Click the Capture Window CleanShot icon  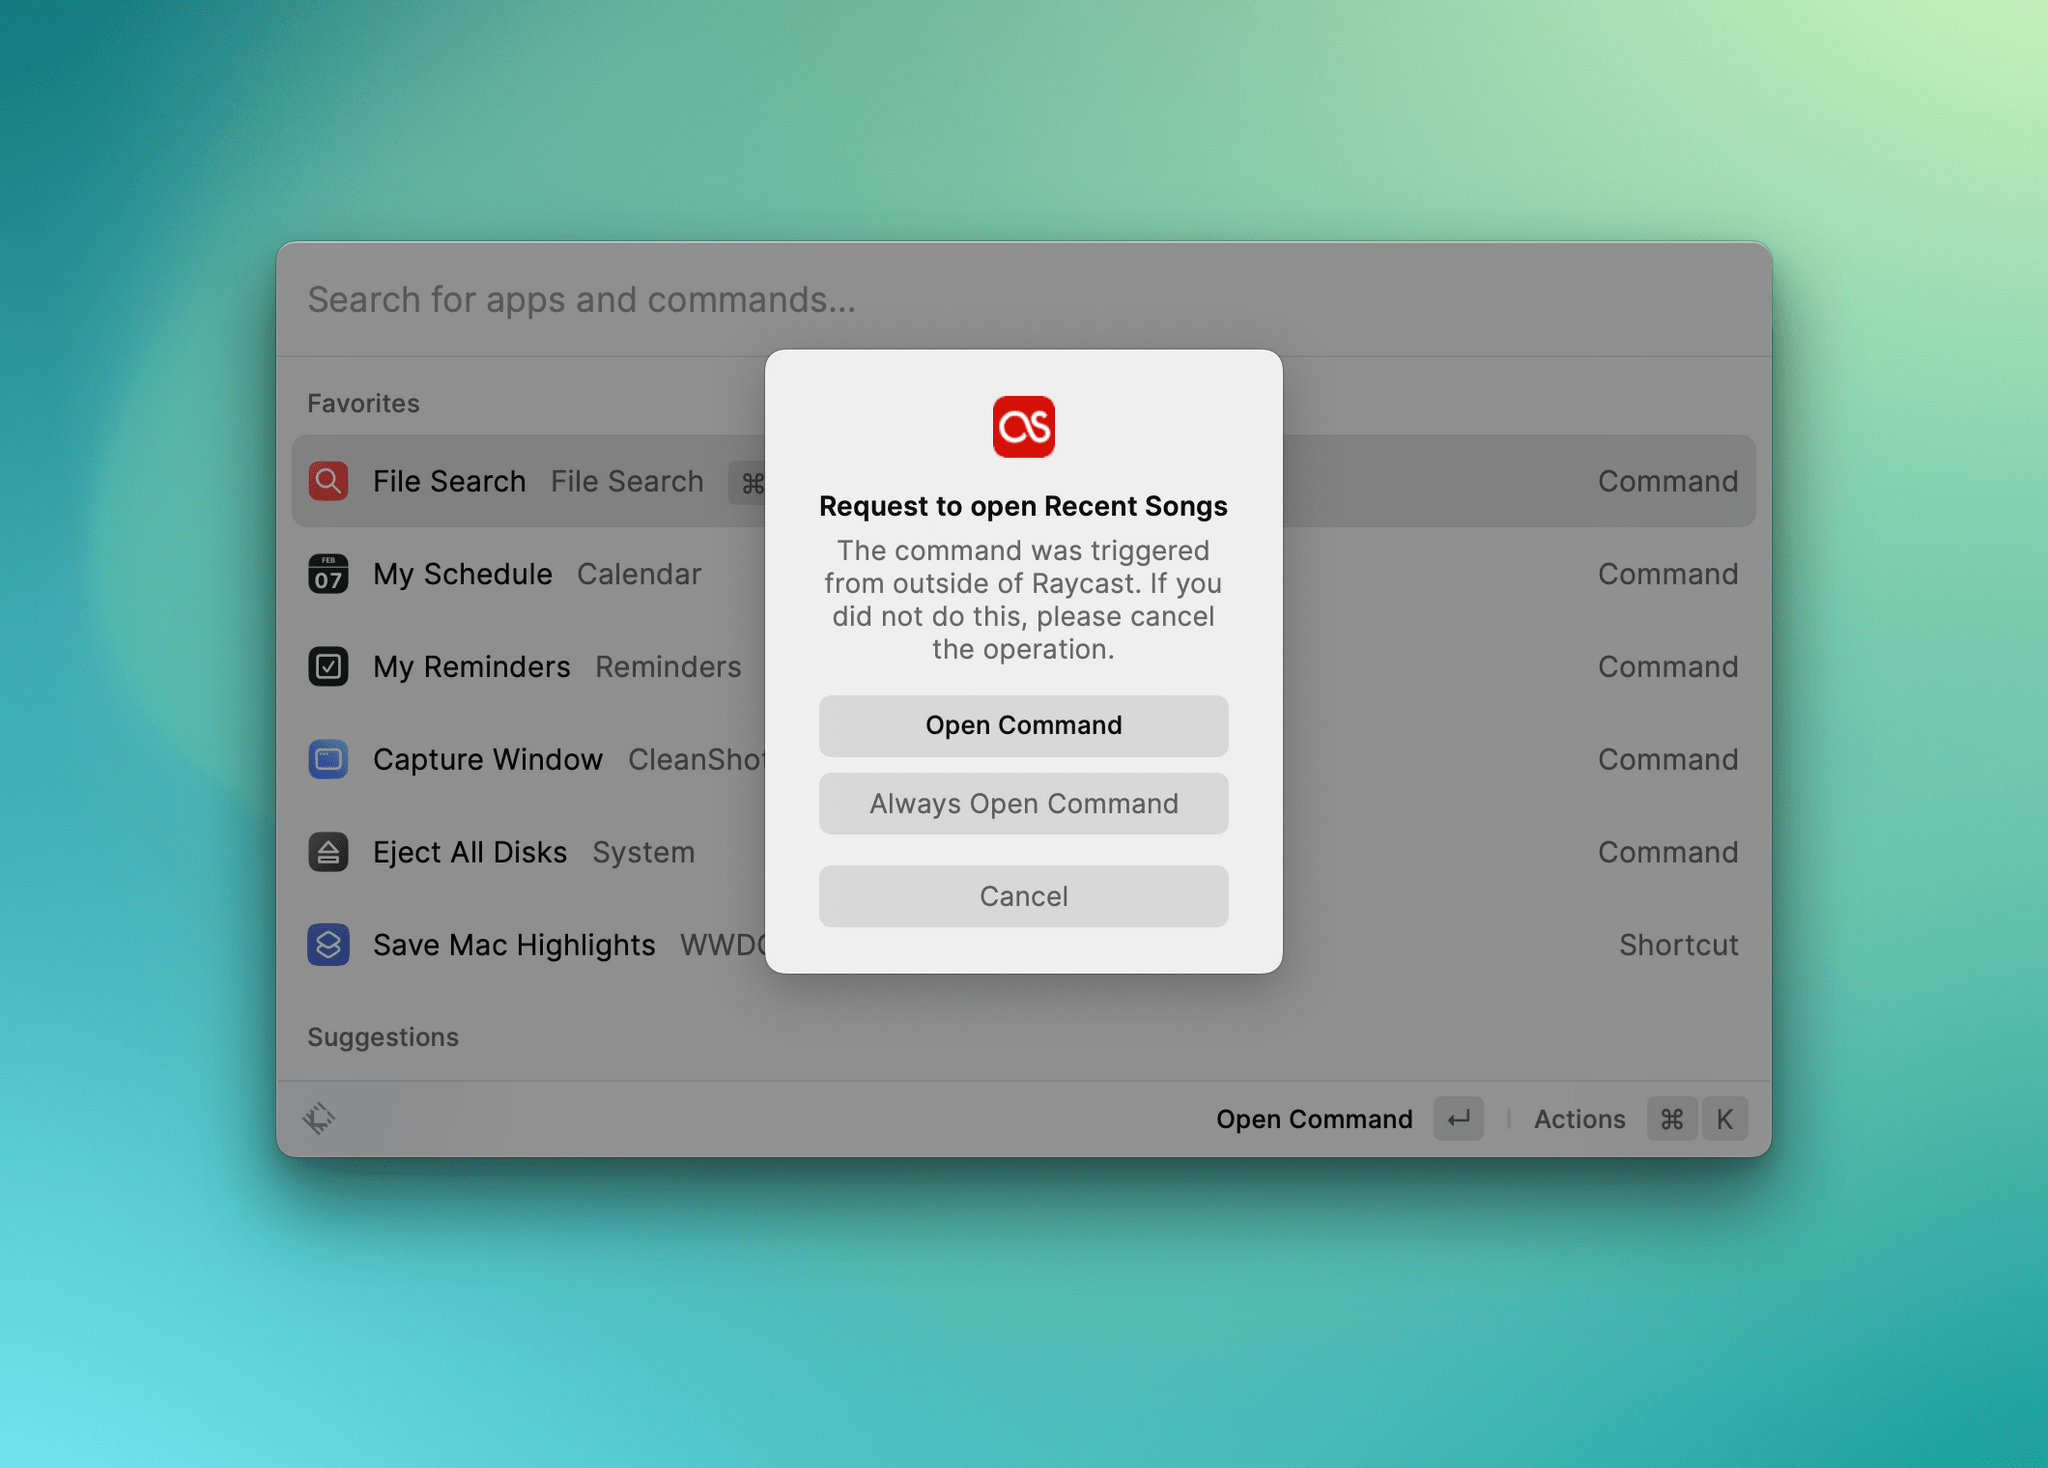tap(328, 759)
